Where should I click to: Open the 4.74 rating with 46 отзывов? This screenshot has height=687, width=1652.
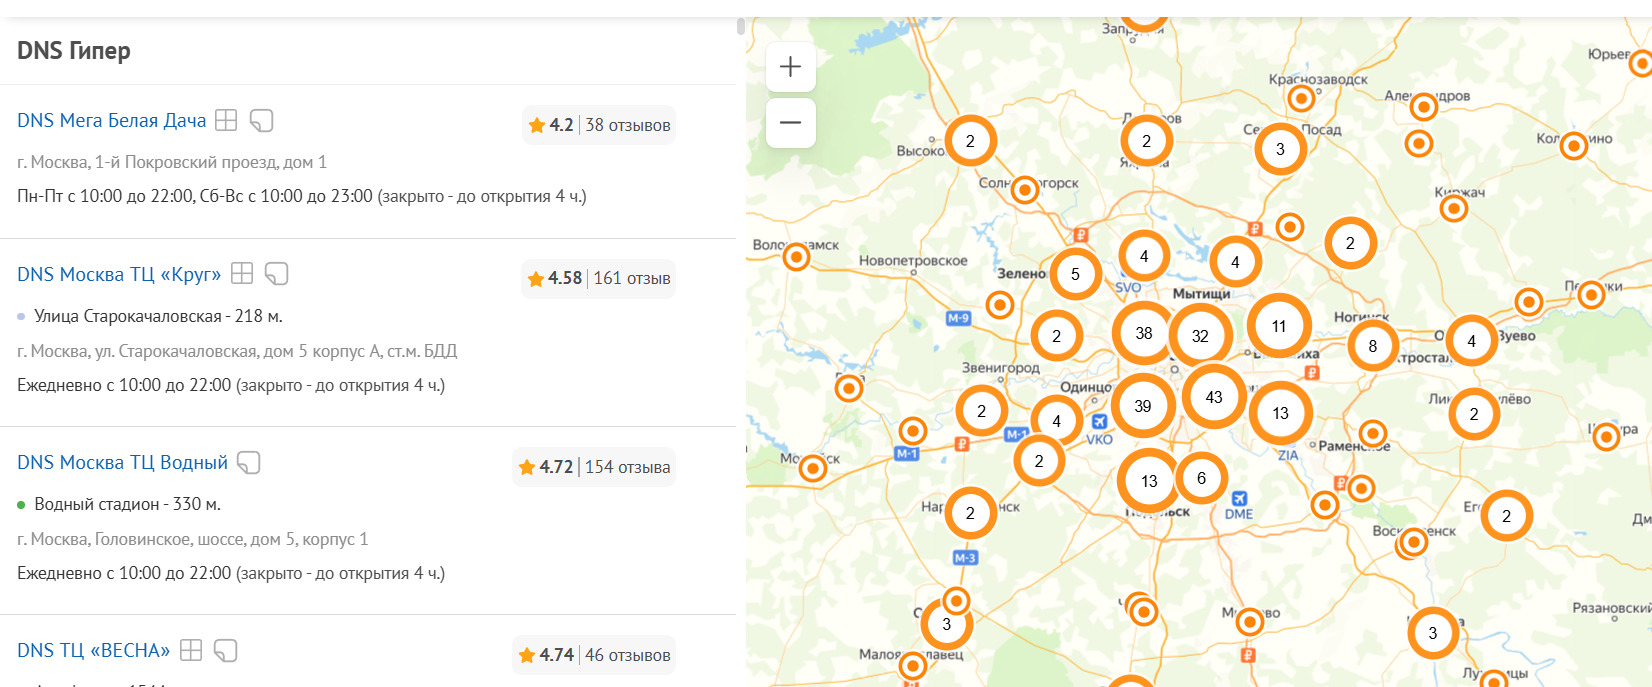(594, 655)
